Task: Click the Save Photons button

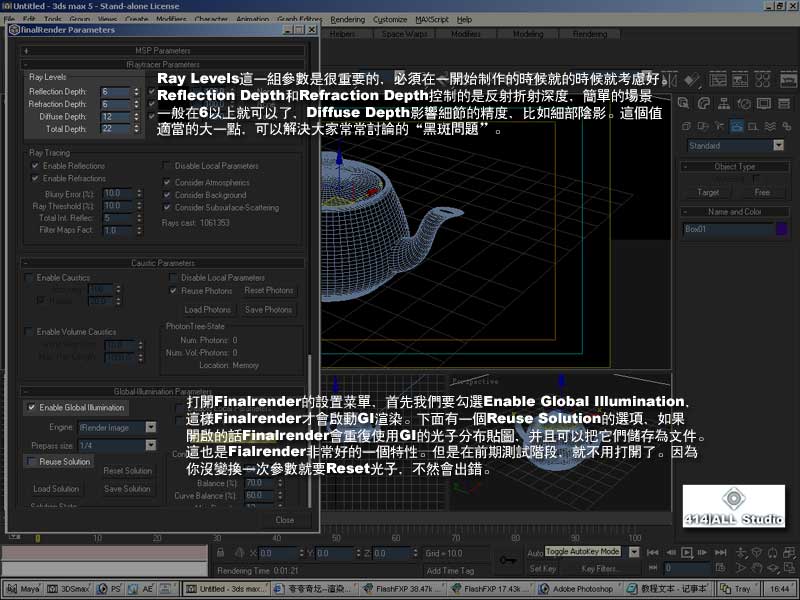Action: pos(268,310)
